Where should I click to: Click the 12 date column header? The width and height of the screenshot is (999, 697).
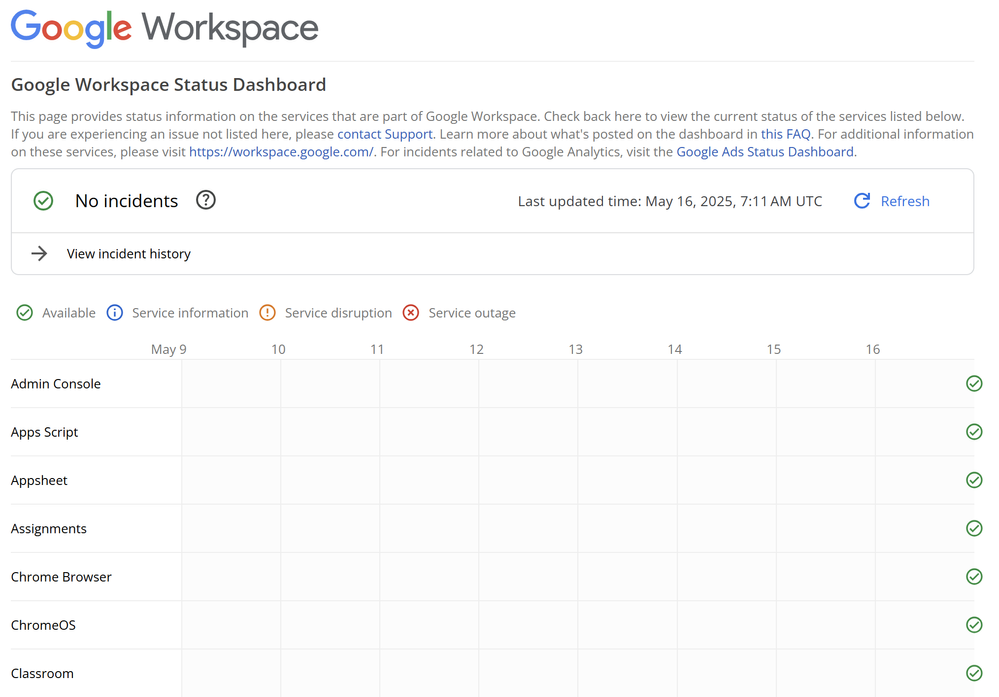[477, 350]
